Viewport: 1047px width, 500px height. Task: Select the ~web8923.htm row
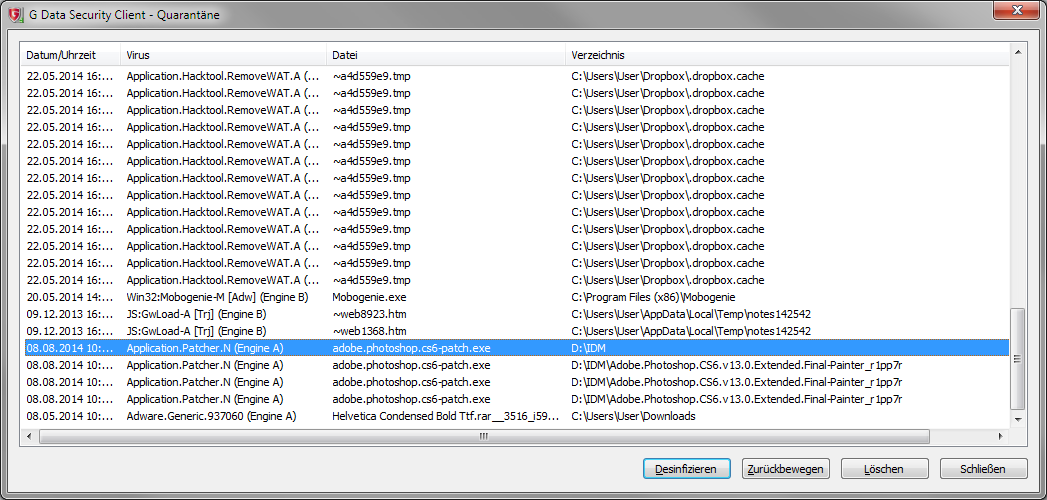click(x=515, y=314)
